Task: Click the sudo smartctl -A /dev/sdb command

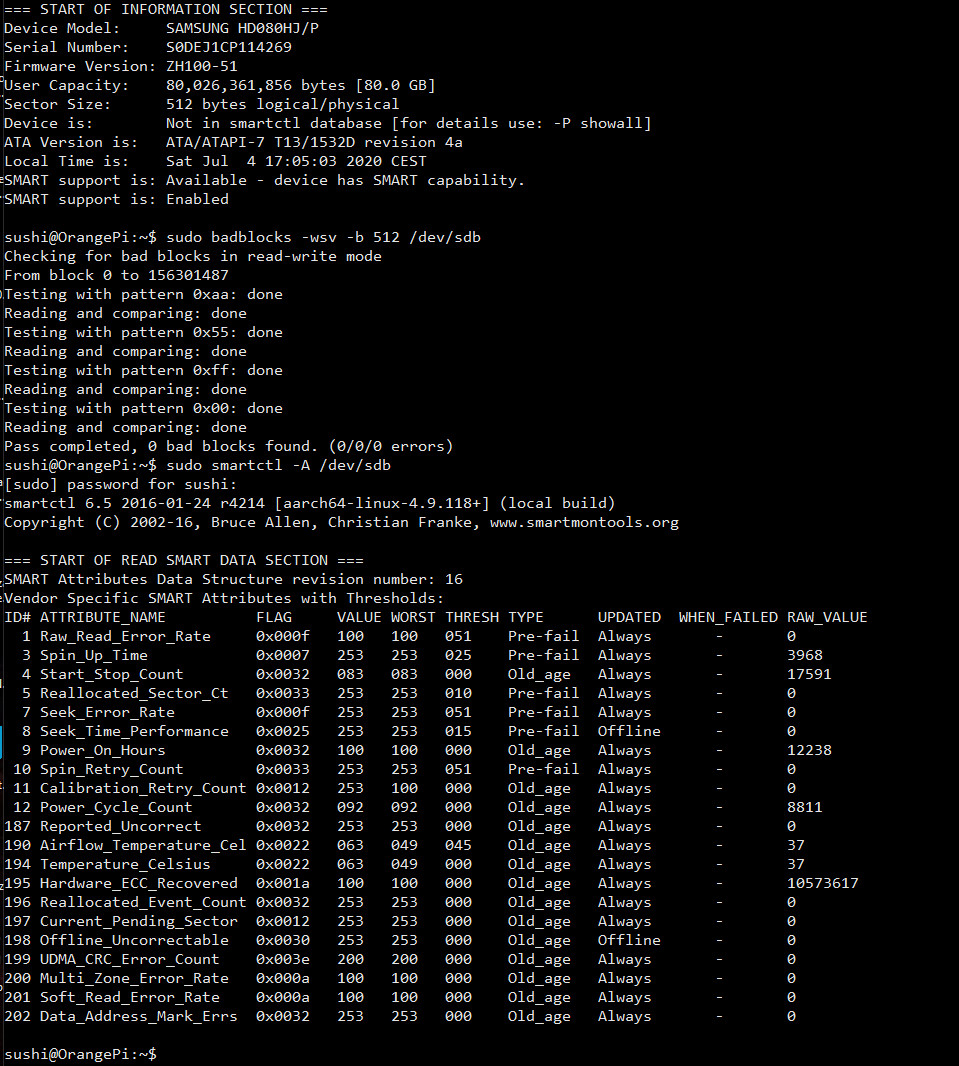Action: click(x=278, y=465)
